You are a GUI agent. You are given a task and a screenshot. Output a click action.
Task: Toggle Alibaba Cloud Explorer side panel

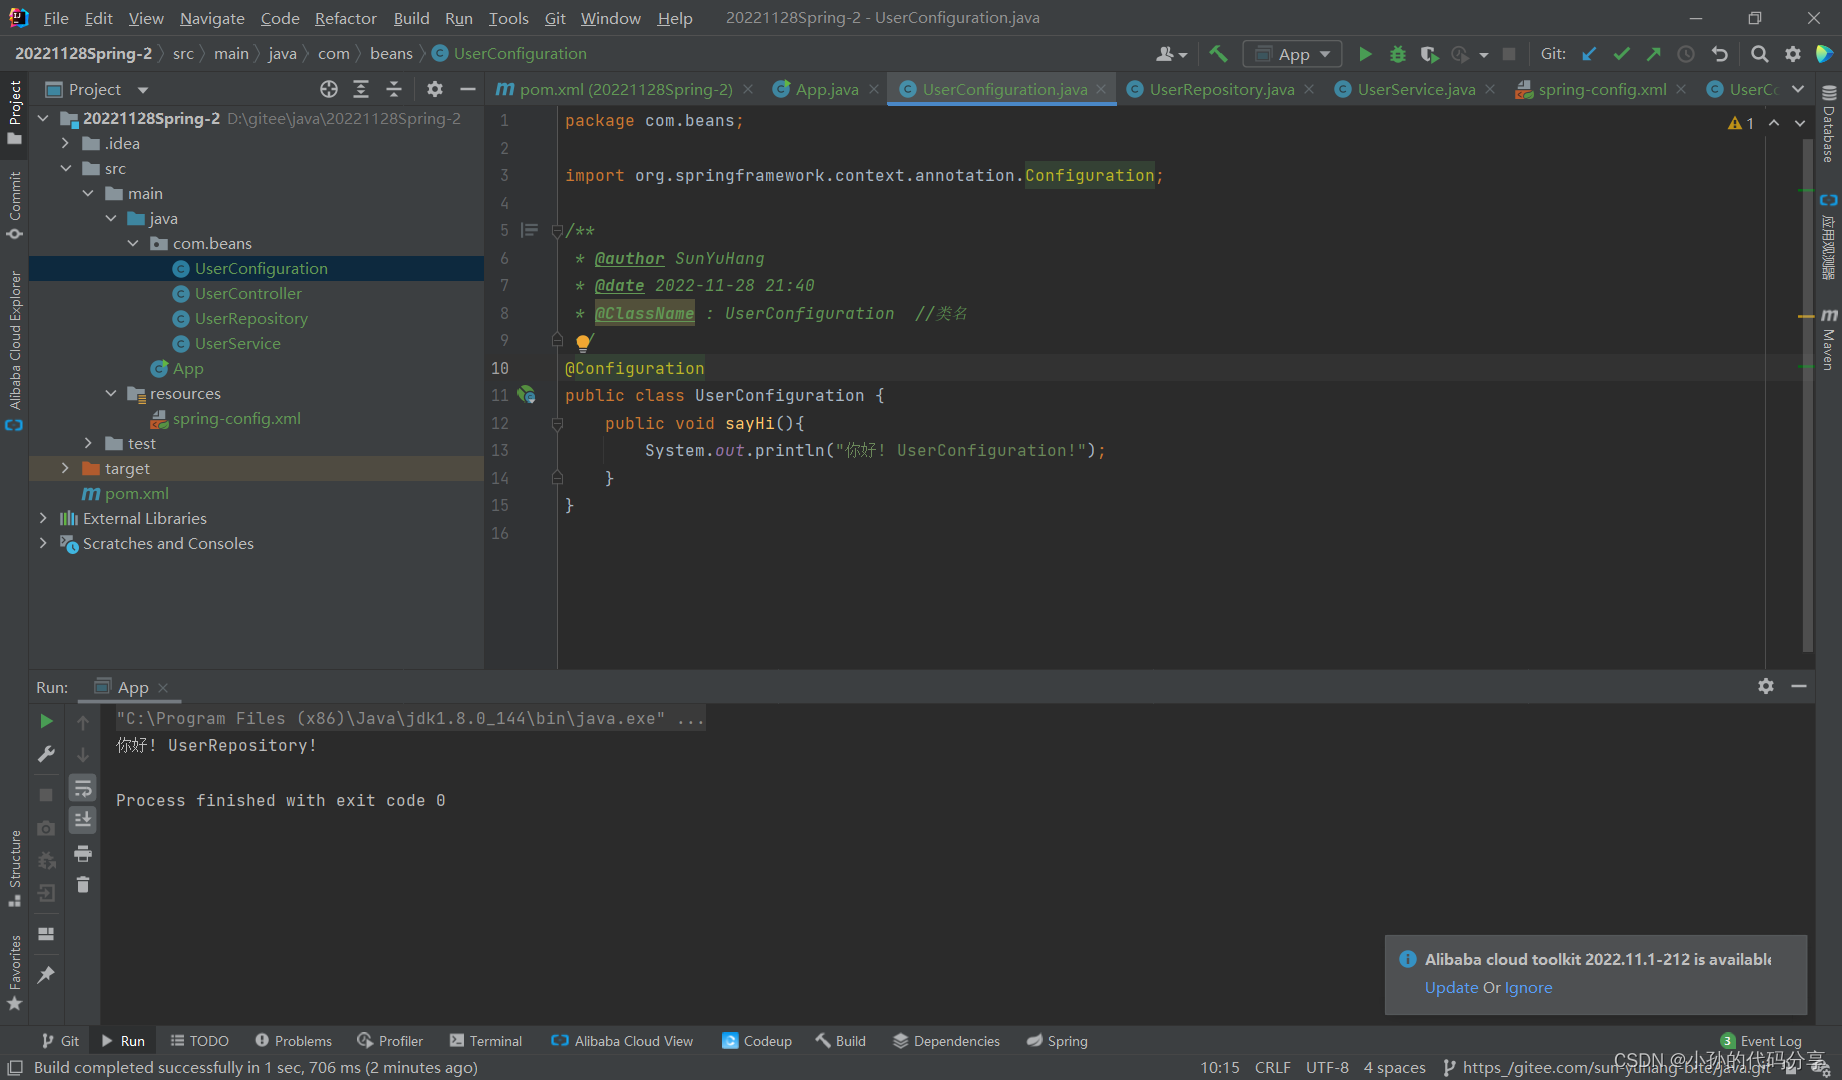tap(14, 350)
